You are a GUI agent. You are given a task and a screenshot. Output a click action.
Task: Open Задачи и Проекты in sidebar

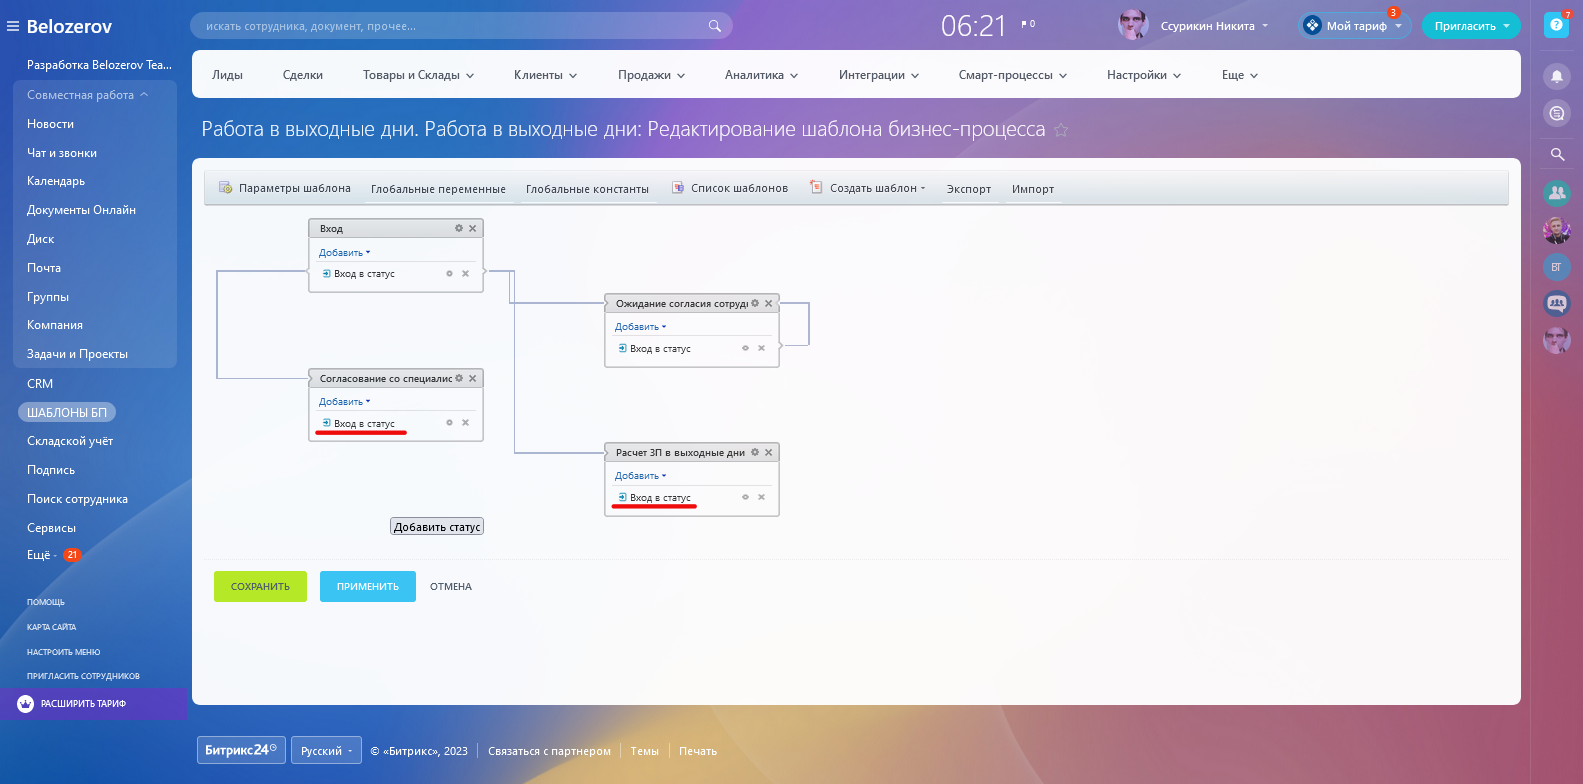(77, 354)
